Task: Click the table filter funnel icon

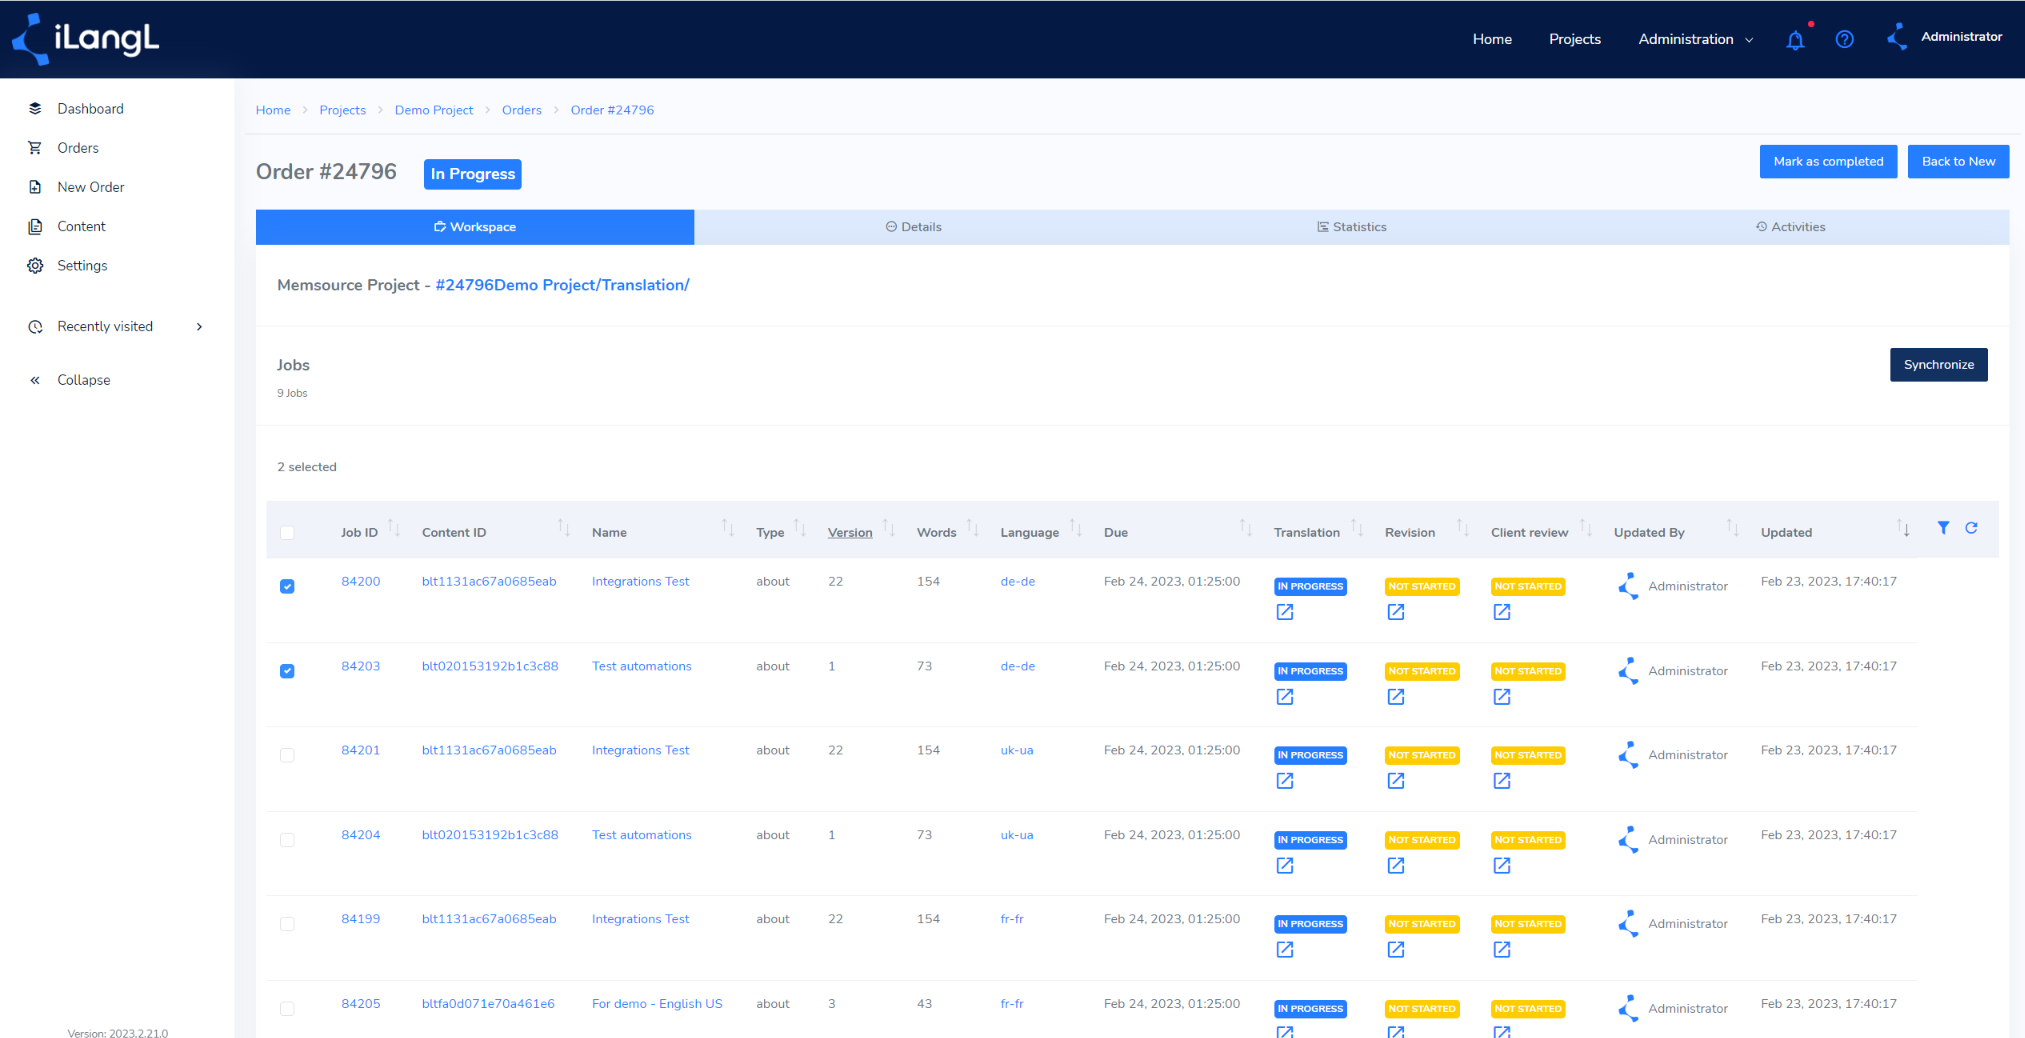Action: [1943, 528]
